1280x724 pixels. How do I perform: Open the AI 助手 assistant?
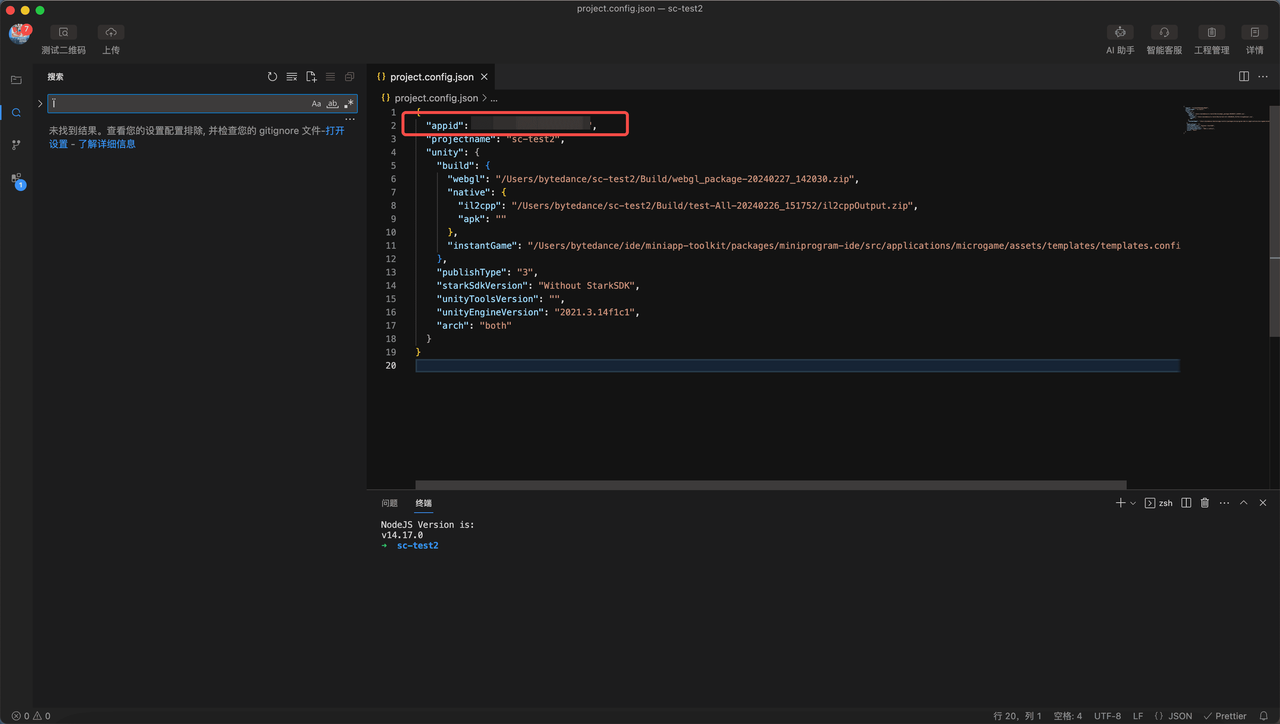coord(1119,33)
